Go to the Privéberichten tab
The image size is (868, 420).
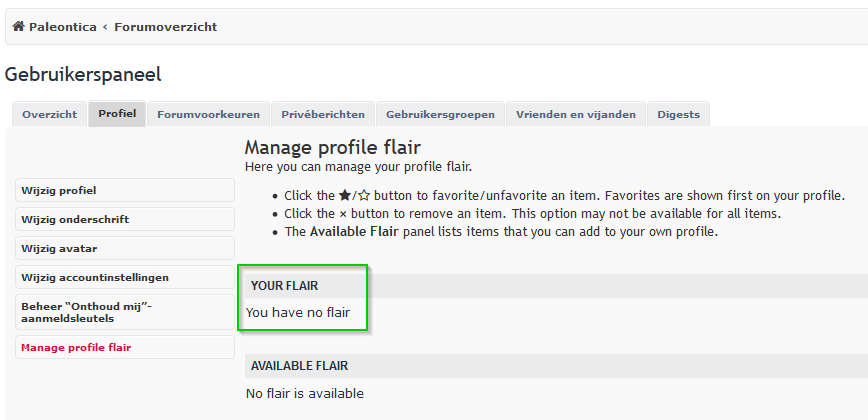click(x=323, y=114)
